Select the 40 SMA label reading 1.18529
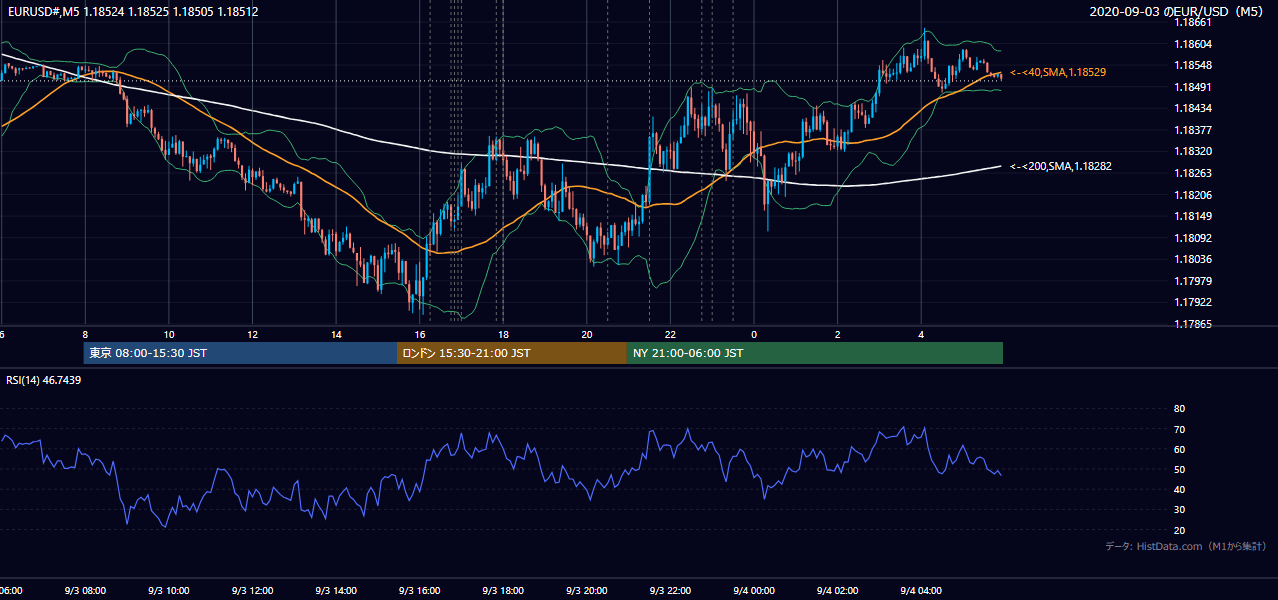The image size is (1278, 600). click(1058, 72)
